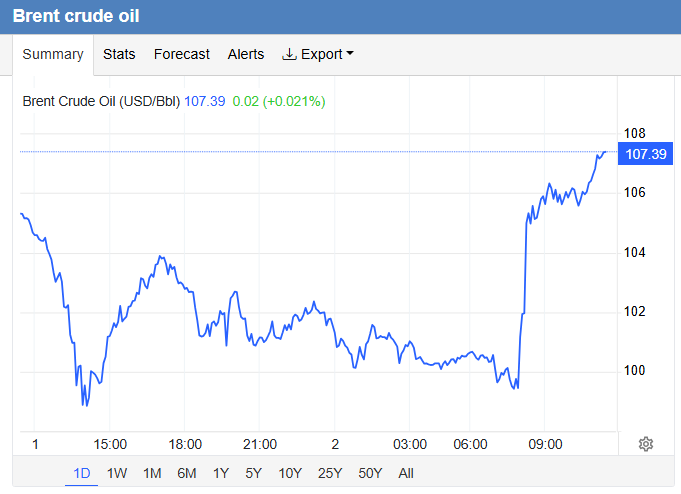The width and height of the screenshot is (681, 494).
Task: Click the Export download icon
Action: [x=290, y=54]
